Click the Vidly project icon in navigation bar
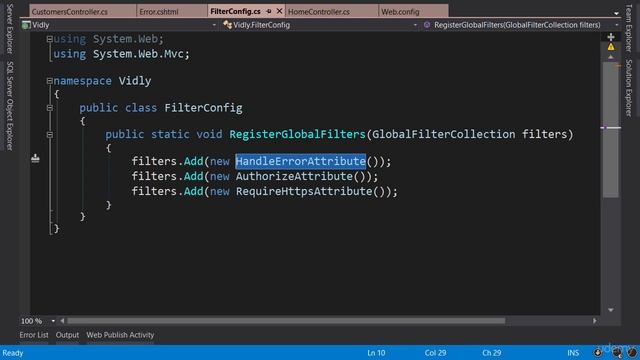 27,25
